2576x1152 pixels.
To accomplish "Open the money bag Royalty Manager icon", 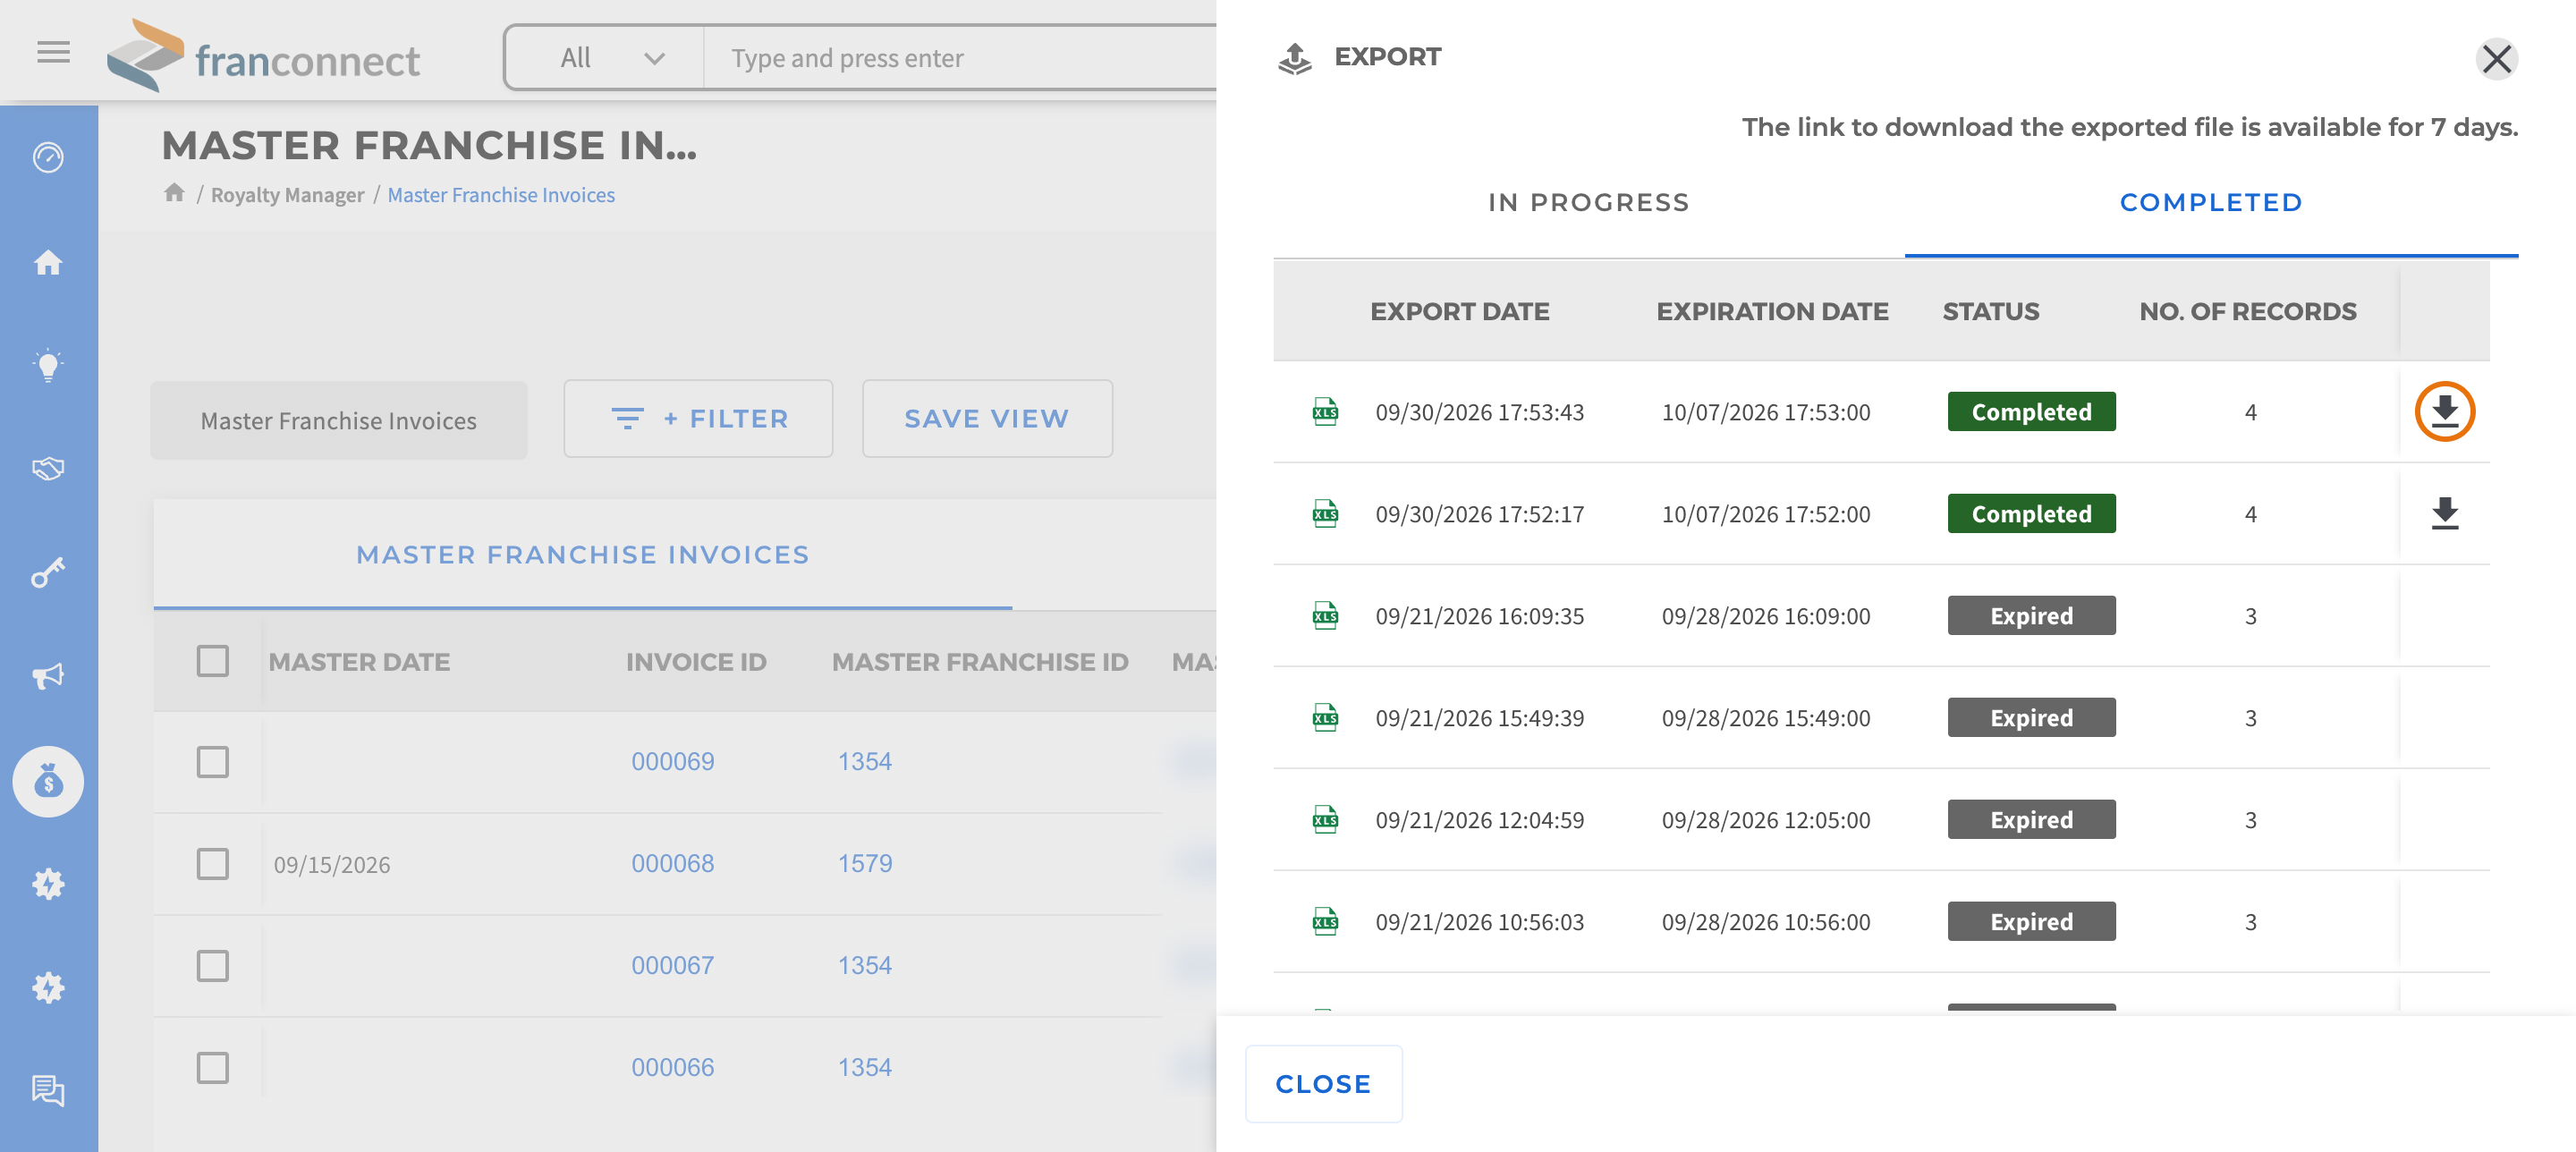I will point(48,781).
